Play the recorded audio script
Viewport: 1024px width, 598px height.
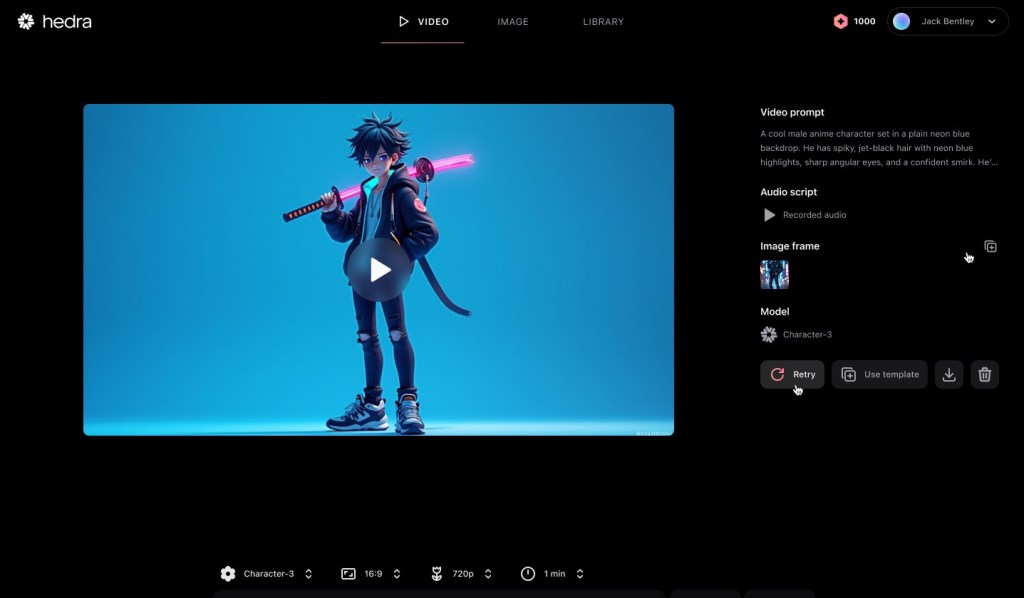(770, 215)
